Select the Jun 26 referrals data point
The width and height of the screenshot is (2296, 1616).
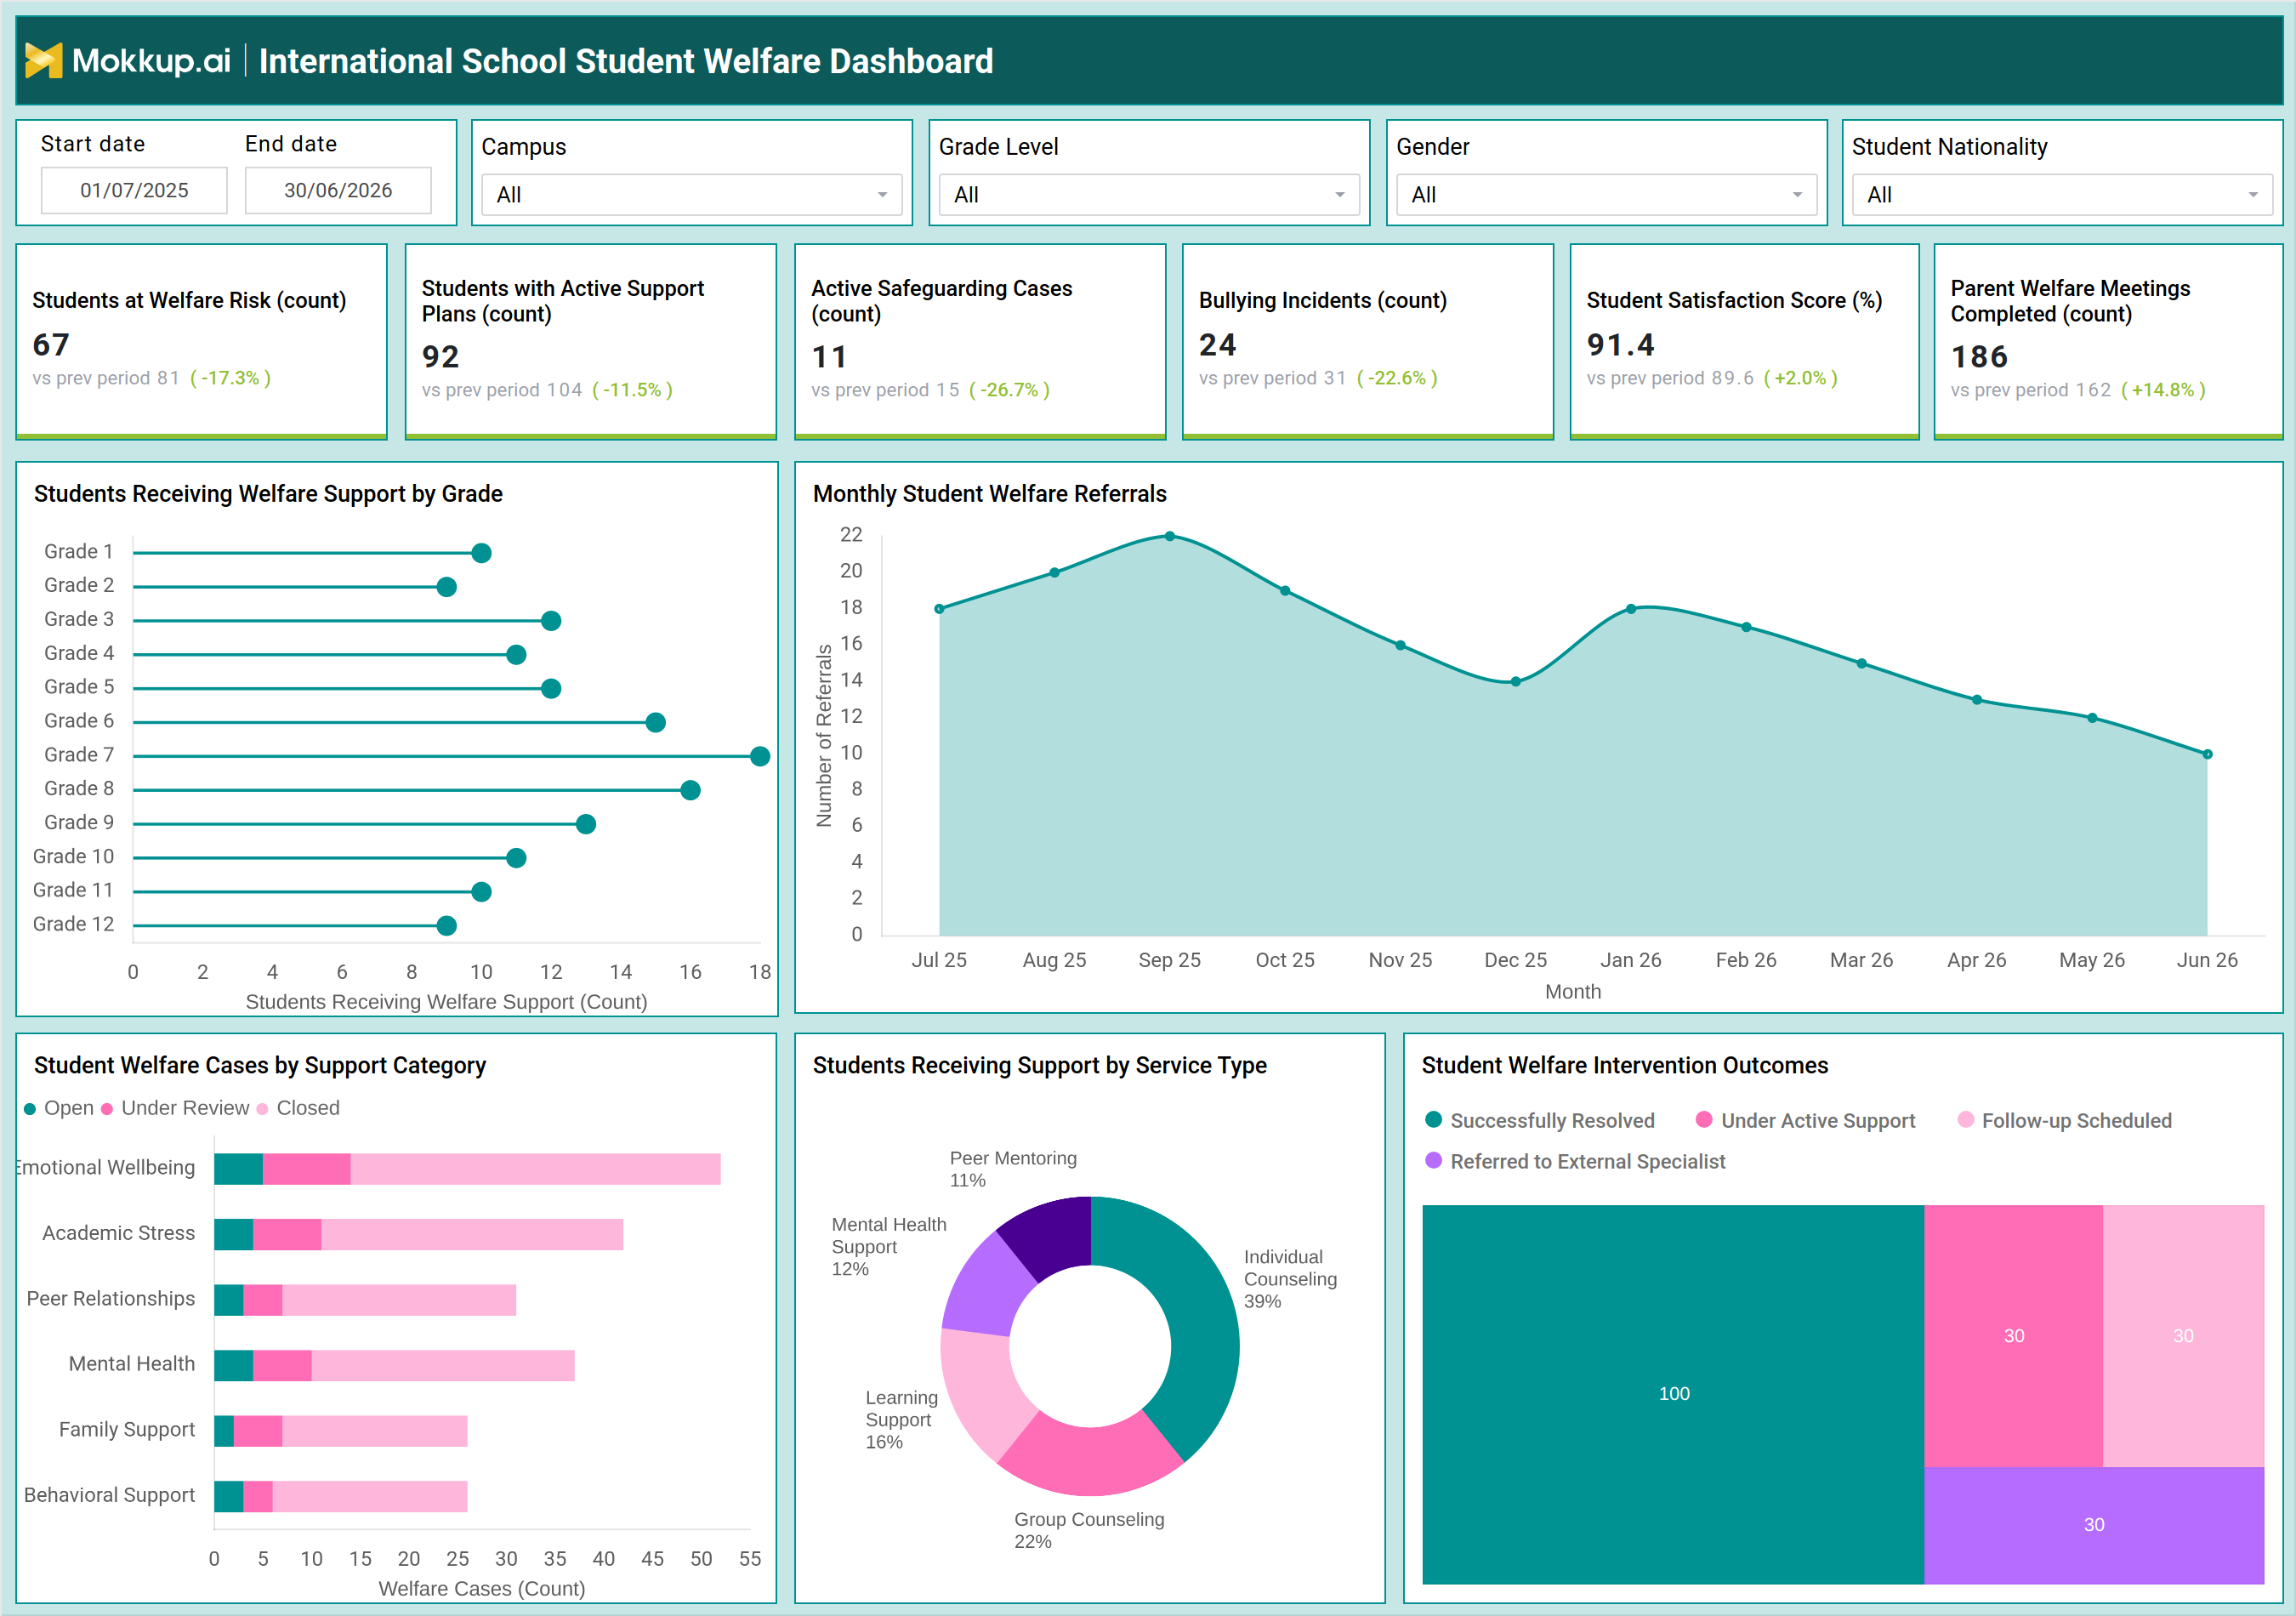click(x=2208, y=754)
